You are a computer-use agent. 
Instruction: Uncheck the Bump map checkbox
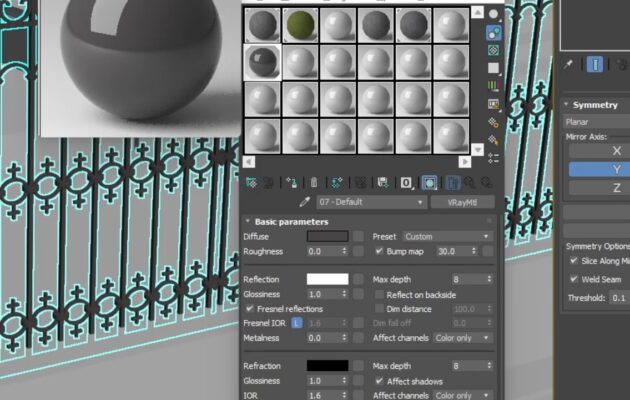(380, 252)
